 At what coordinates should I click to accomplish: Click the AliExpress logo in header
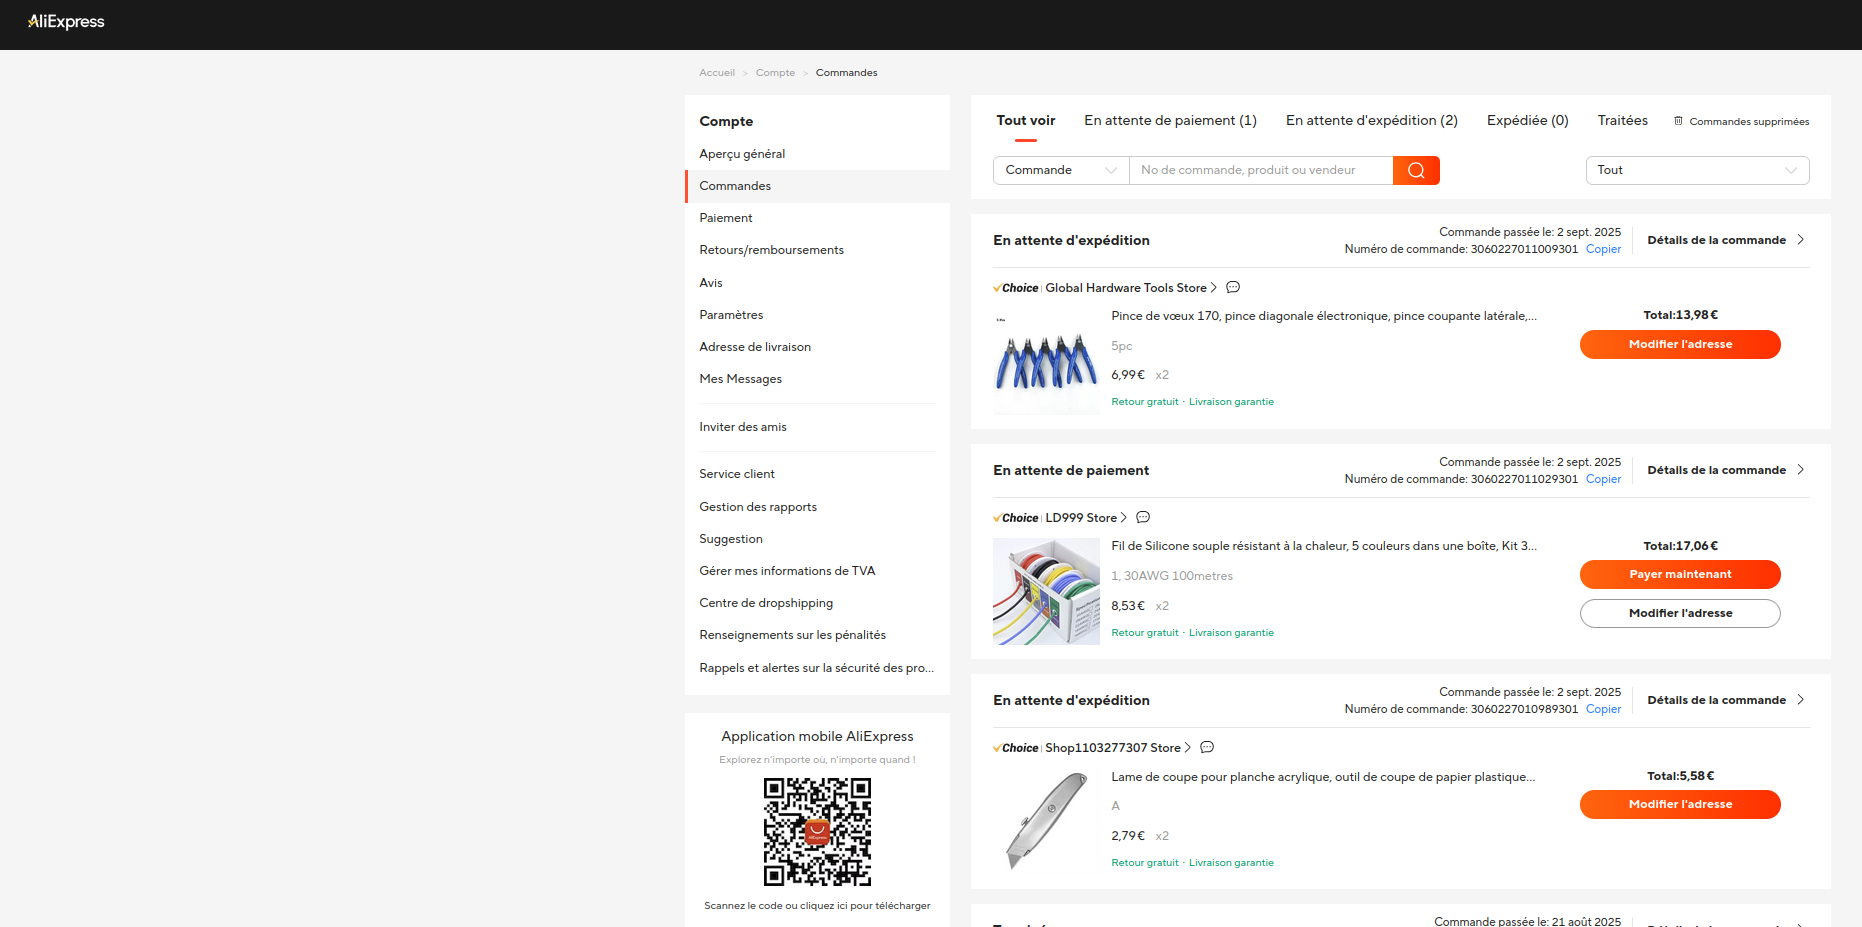click(66, 22)
